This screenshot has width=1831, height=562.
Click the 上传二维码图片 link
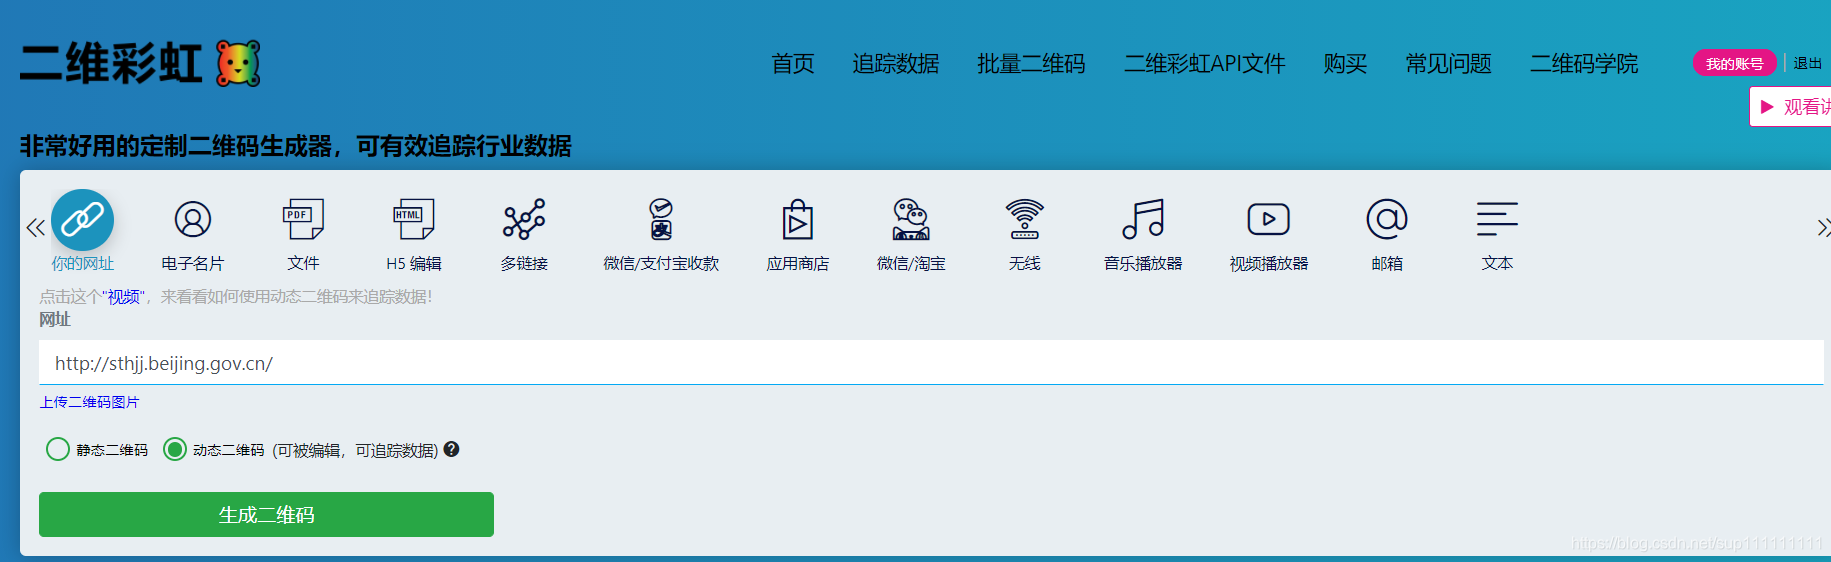[90, 402]
